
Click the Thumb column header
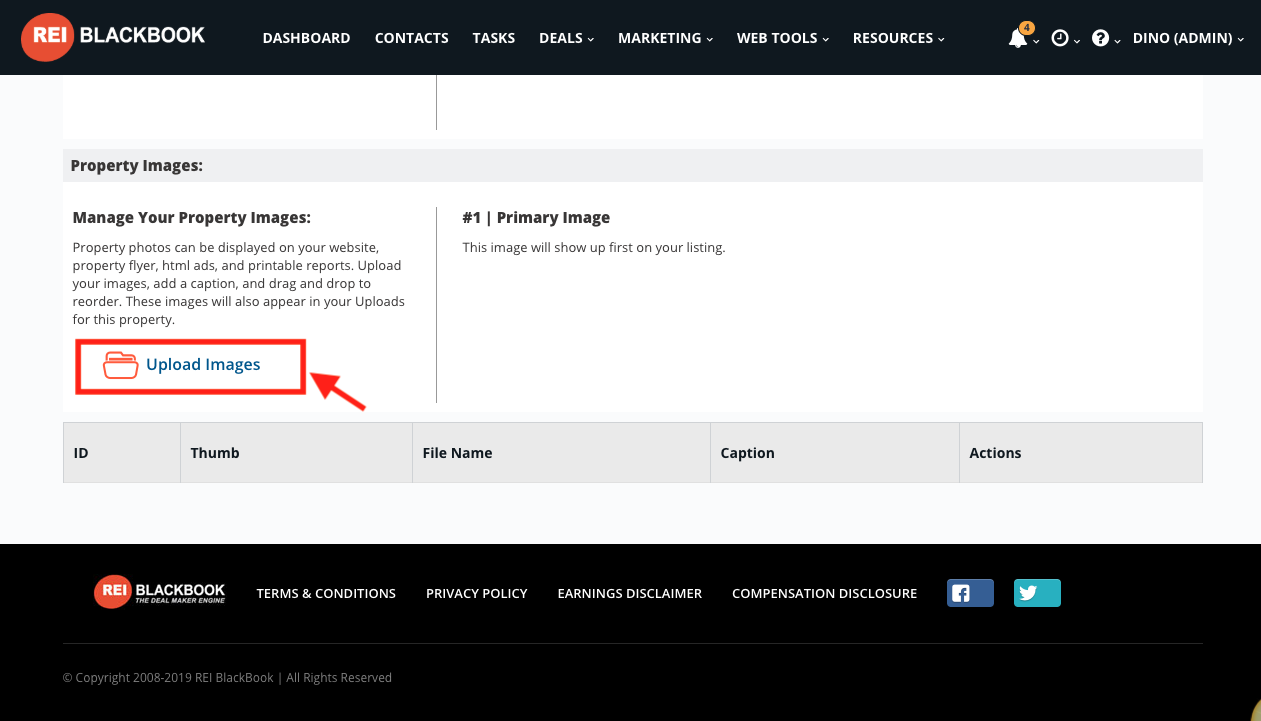pos(296,453)
